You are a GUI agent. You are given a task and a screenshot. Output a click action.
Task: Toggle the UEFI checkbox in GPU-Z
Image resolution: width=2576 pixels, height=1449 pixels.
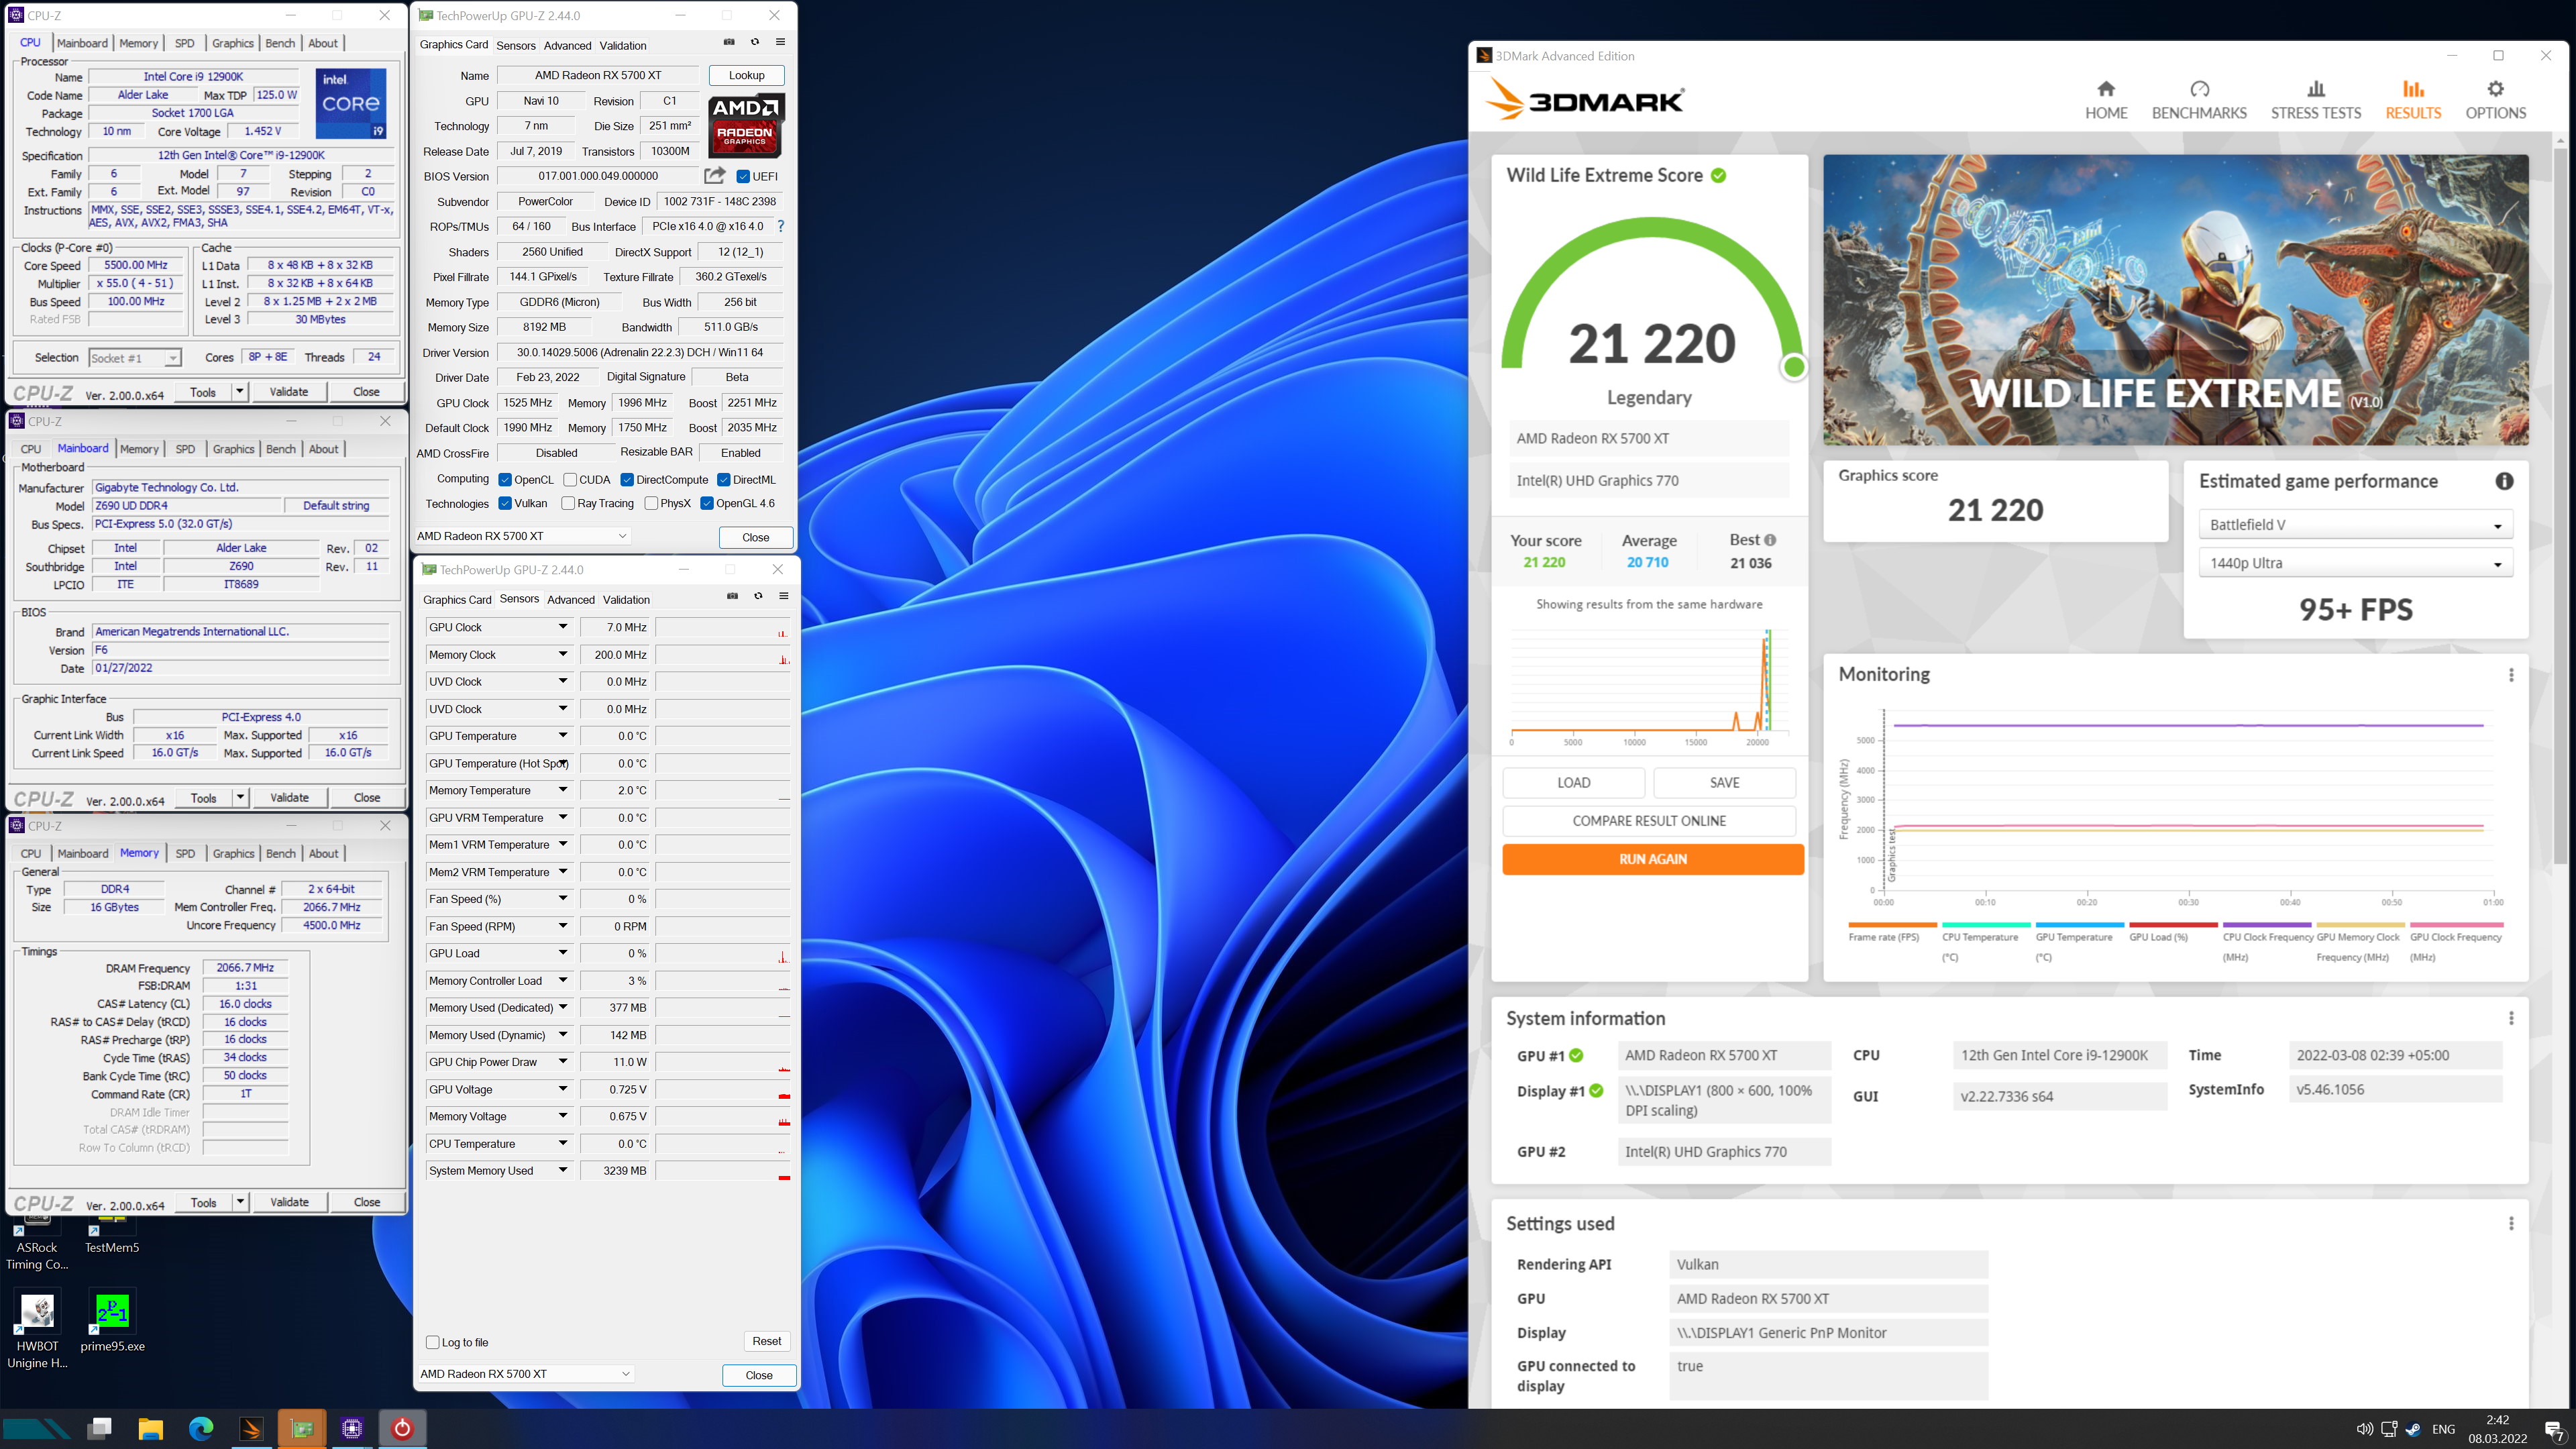click(743, 176)
